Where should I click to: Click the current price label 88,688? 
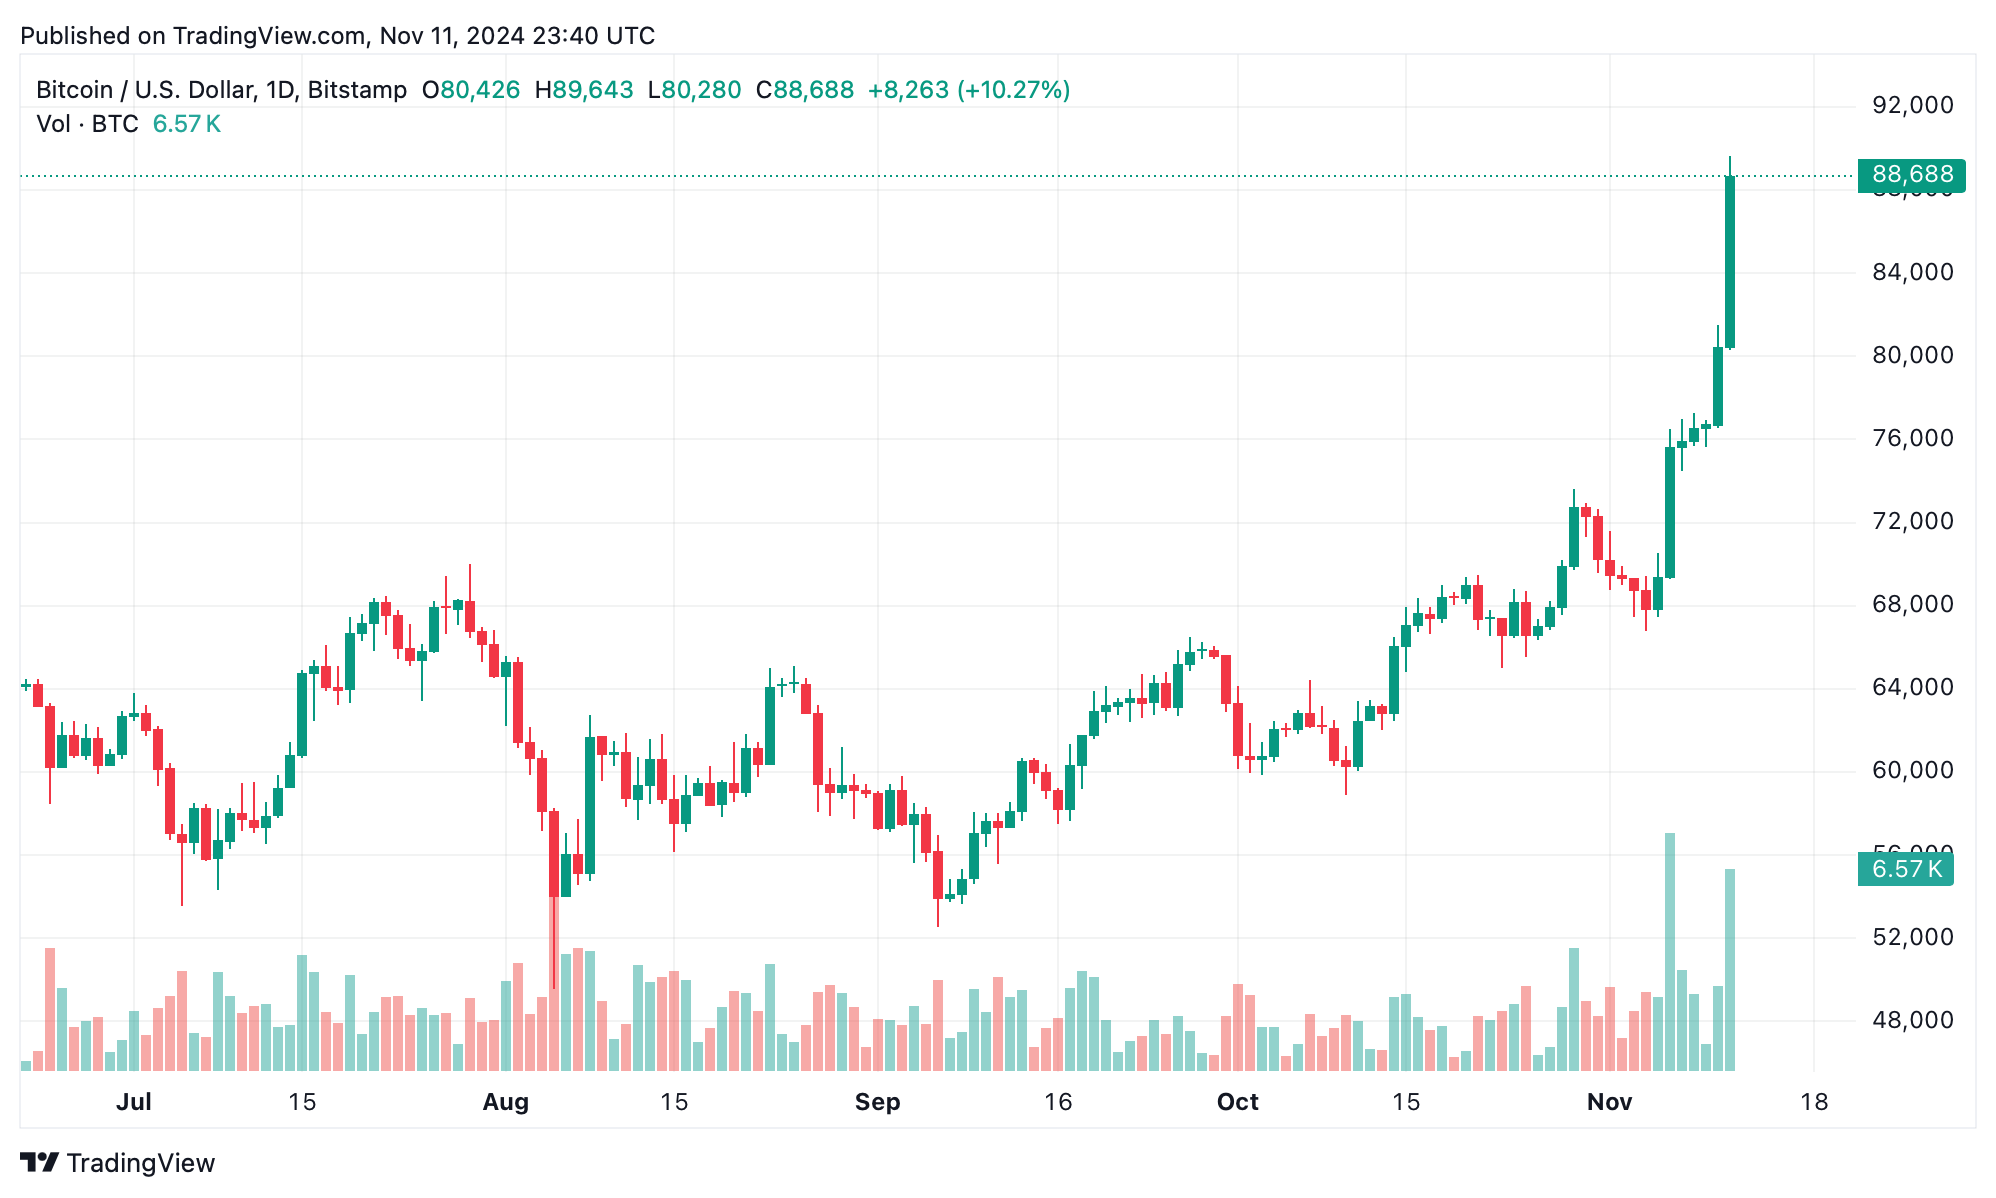(x=1911, y=175)
